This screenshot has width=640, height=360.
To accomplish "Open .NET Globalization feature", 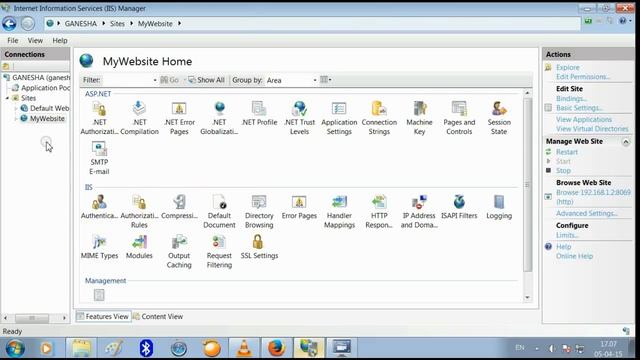I will point(219,118).
